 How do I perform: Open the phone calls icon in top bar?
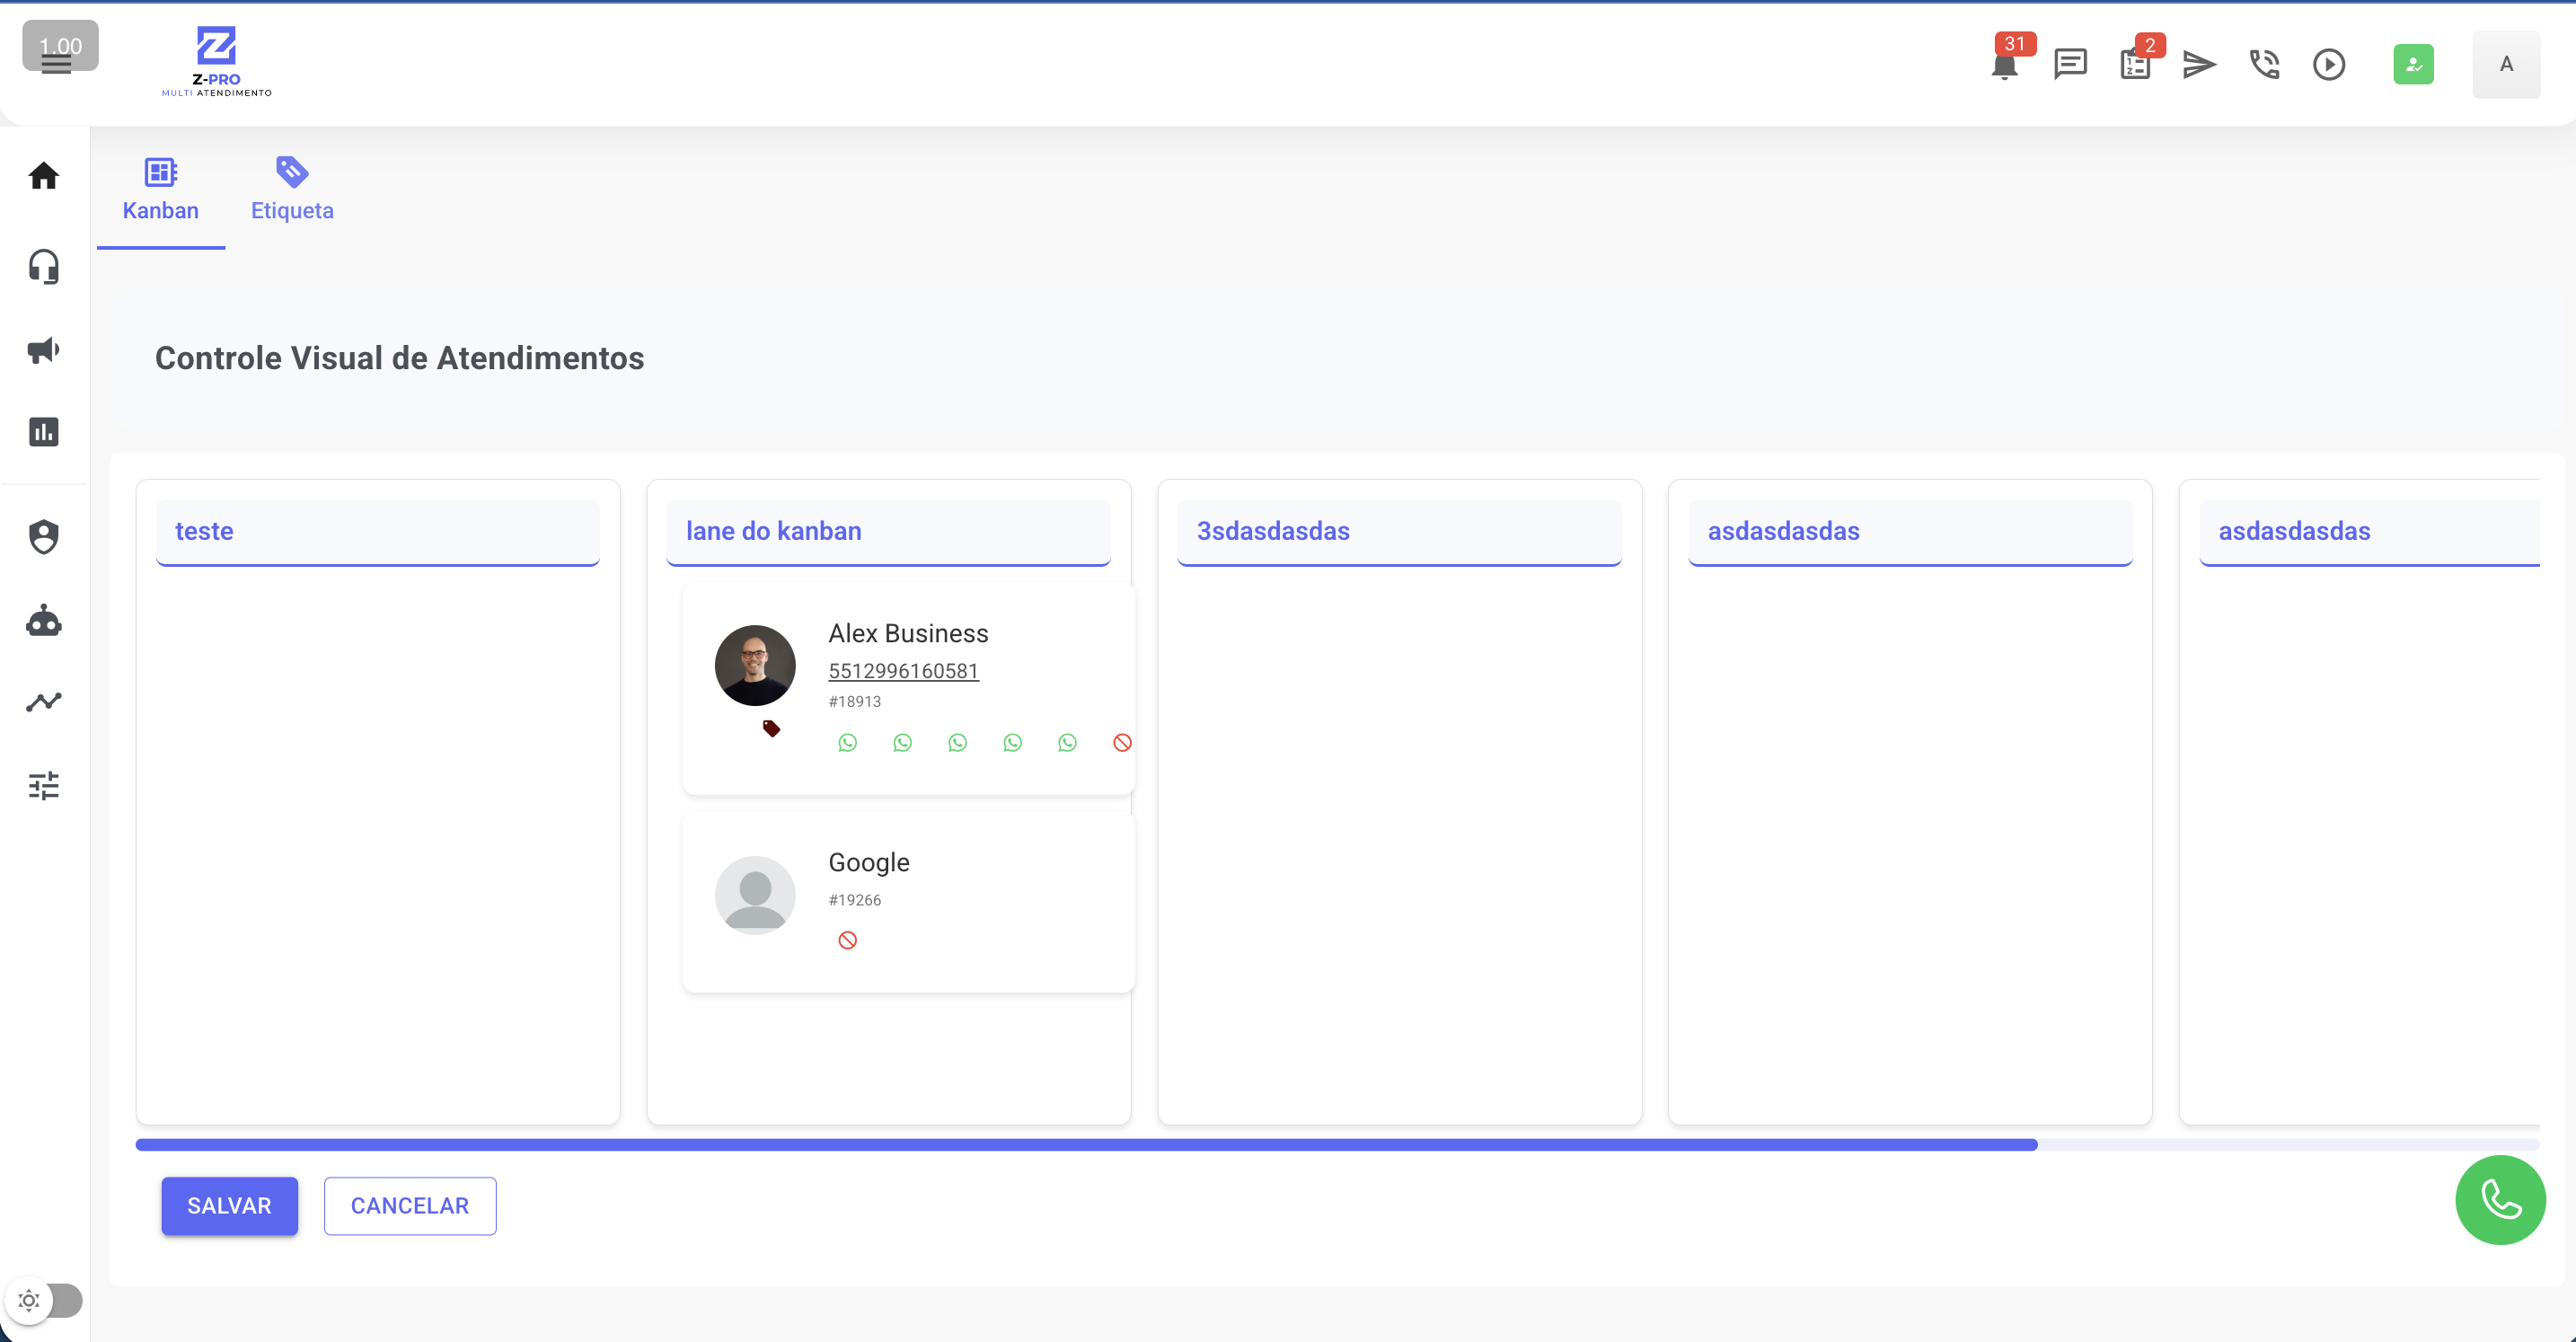2264,64
